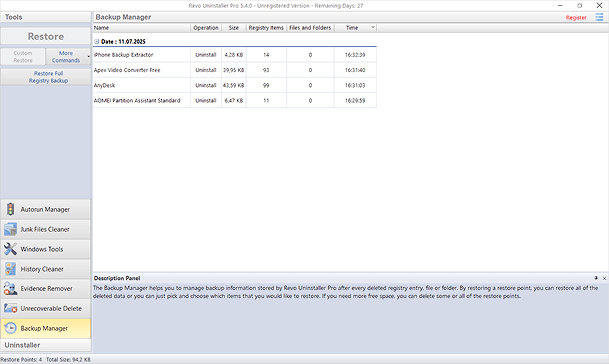Click the Backup Manager clock icon
The image size is (609, 364).
coord(10,328)
